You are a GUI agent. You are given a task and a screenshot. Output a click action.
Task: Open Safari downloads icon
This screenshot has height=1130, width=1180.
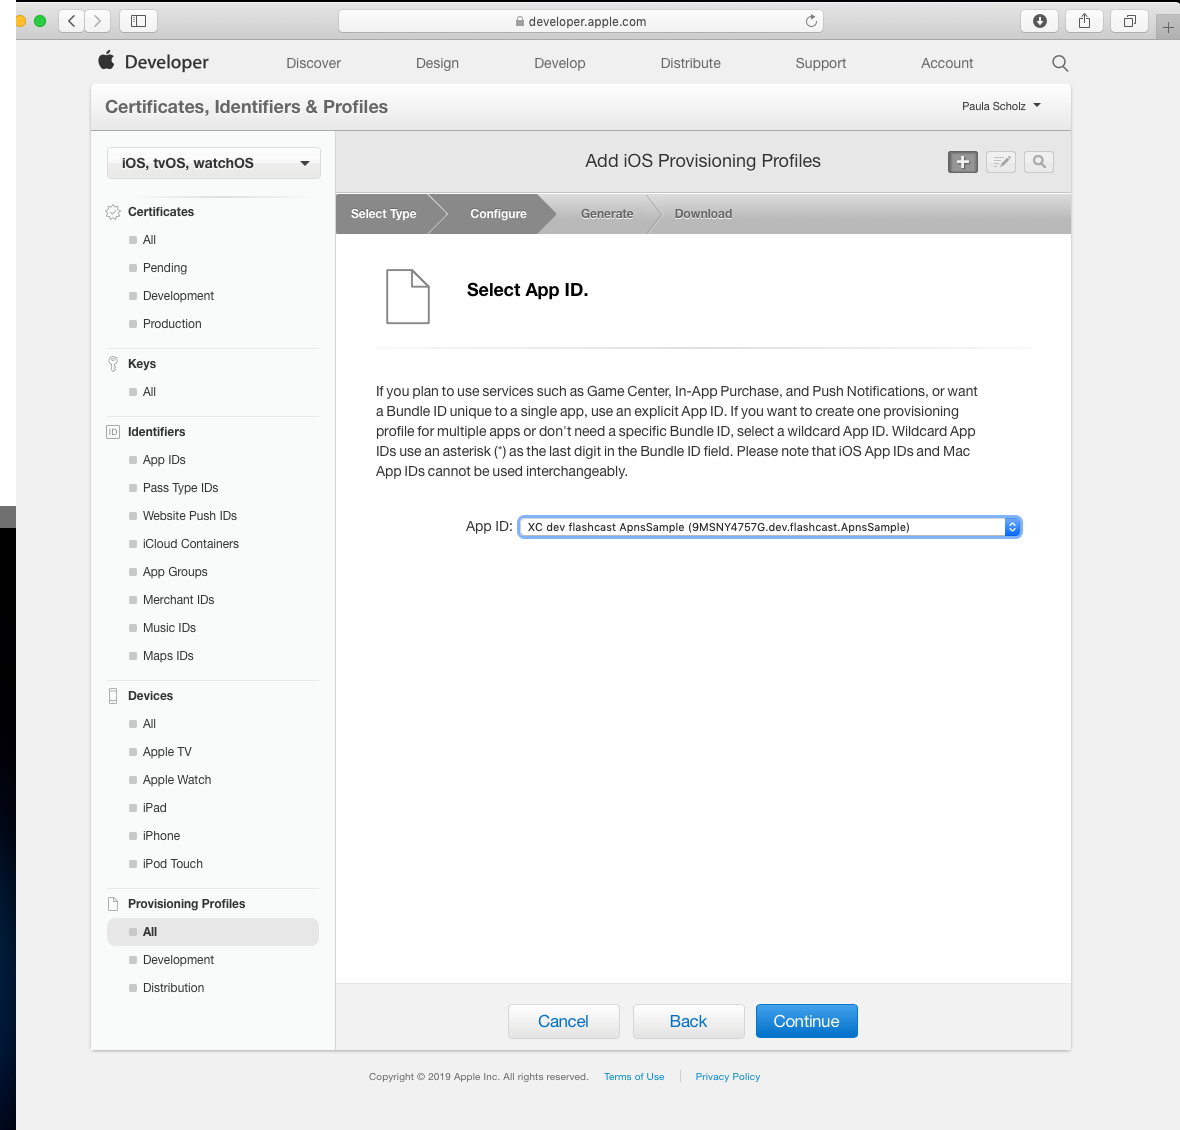1039,21
